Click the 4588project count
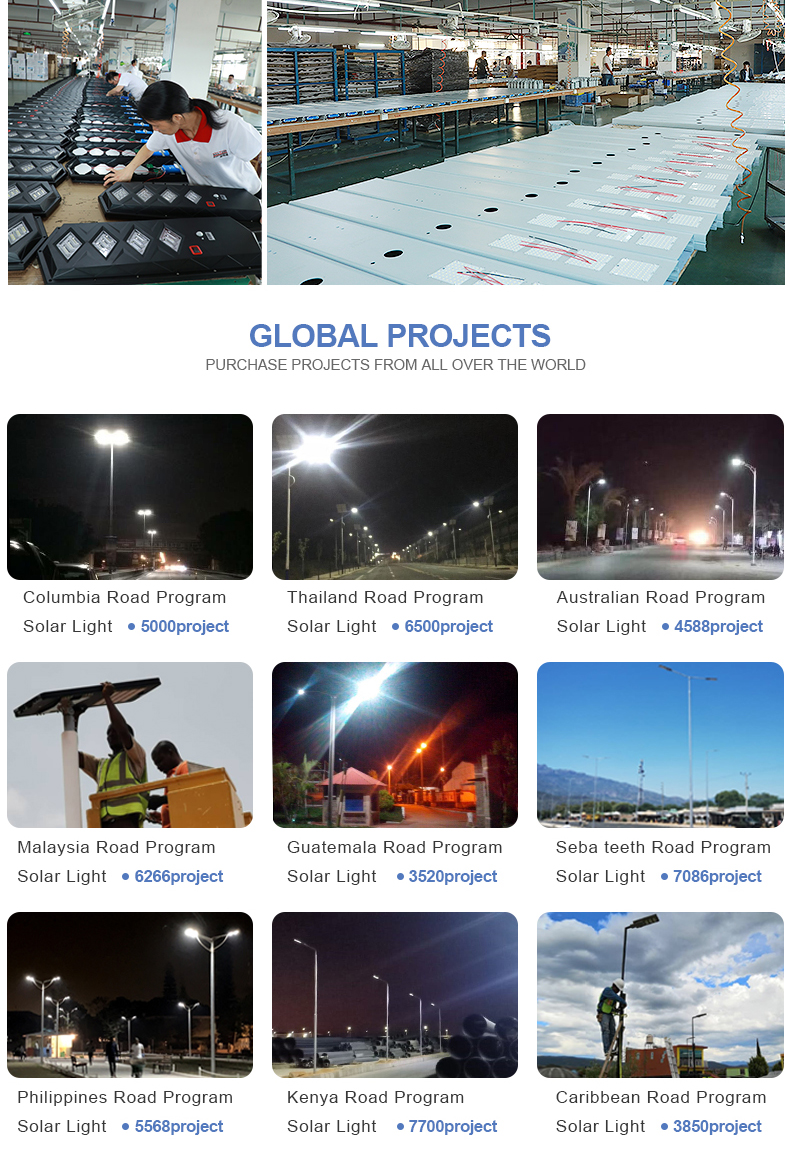 tap(719, 626)
